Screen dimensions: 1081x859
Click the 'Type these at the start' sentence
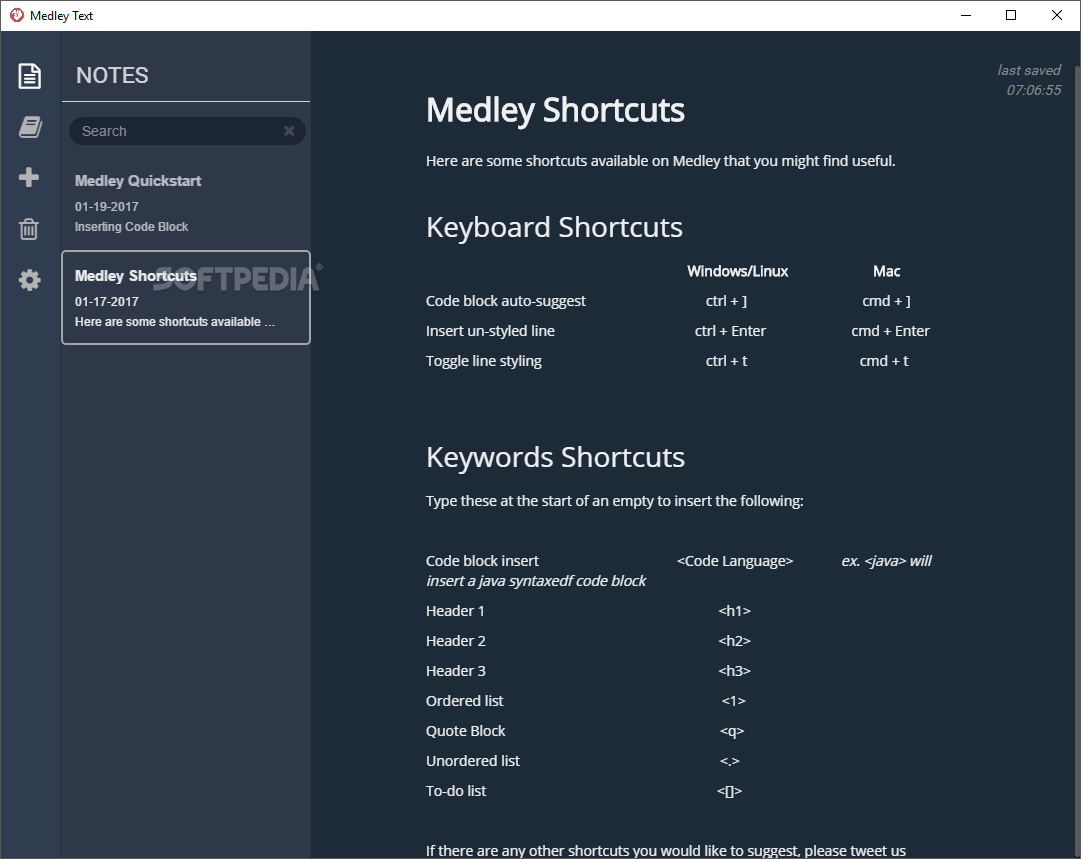614,501
